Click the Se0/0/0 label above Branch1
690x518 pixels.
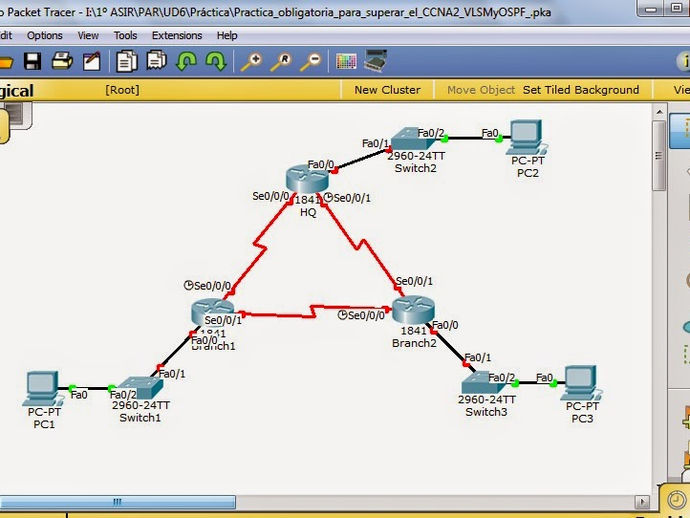click(x=213, y=286)
